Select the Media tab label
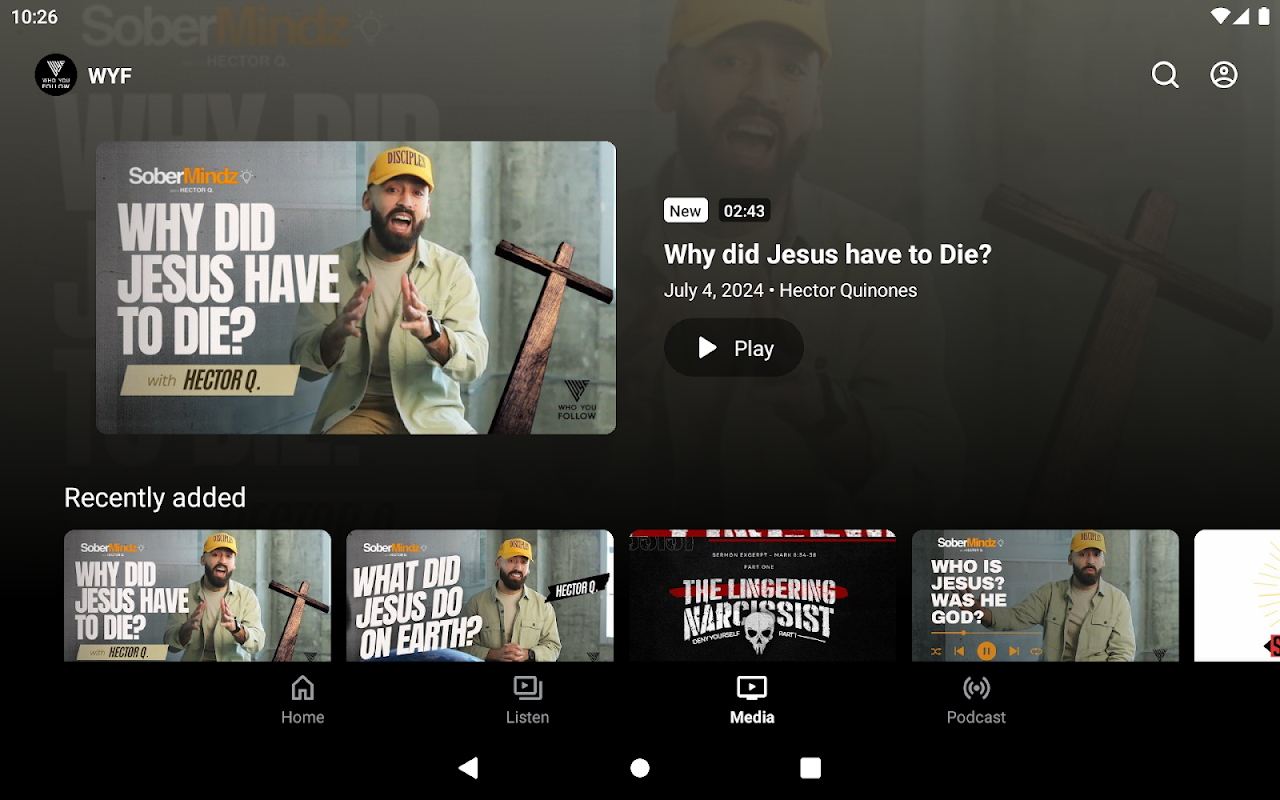 752,717
